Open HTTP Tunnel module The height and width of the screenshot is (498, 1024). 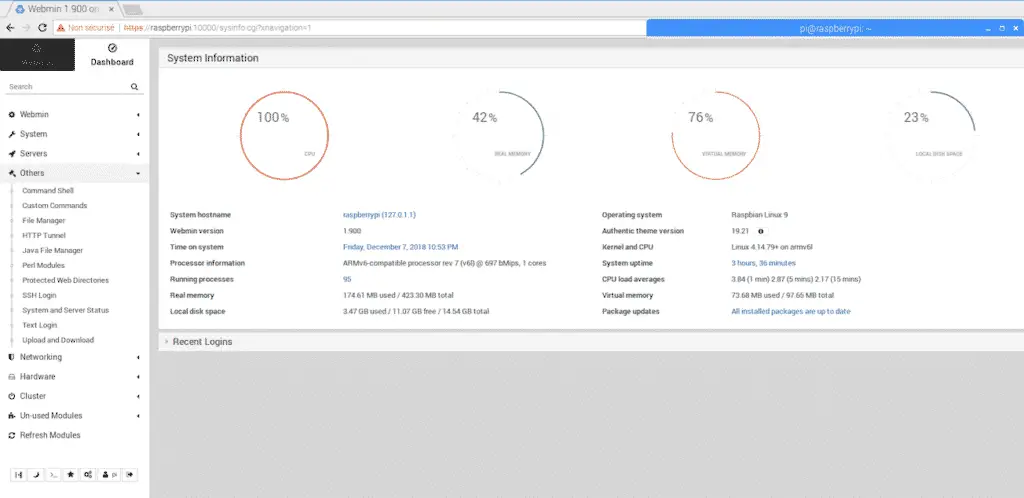pos(44,236)
